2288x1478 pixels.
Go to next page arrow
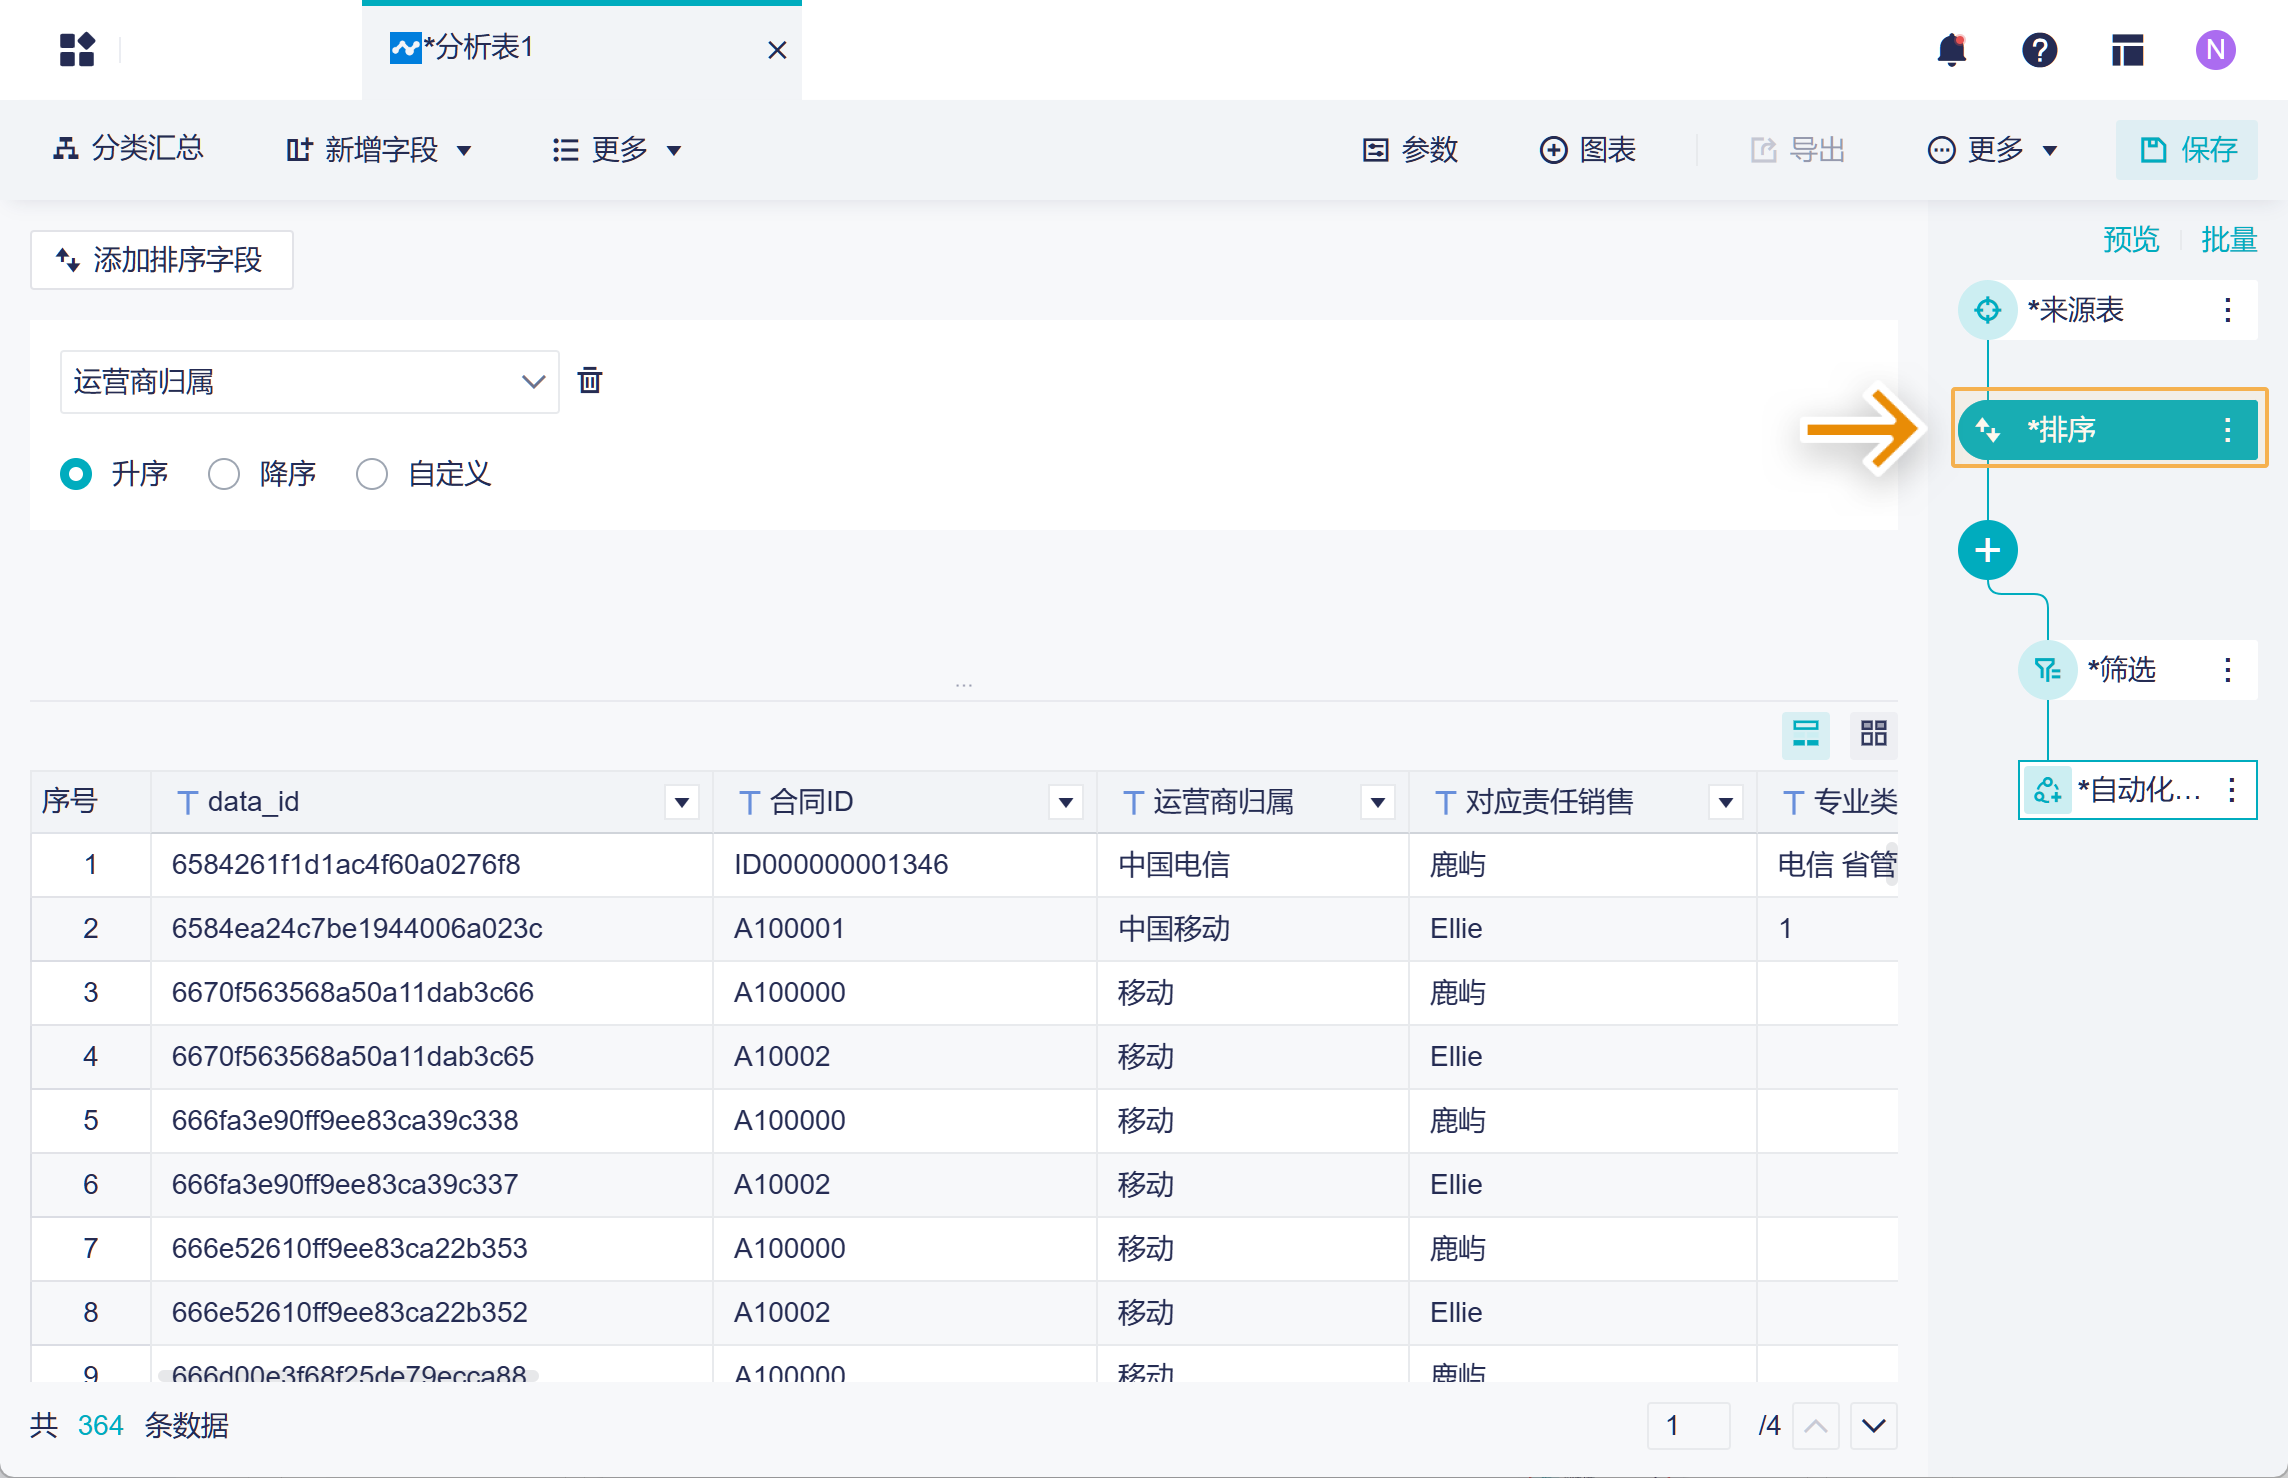click(1873, 1425)
